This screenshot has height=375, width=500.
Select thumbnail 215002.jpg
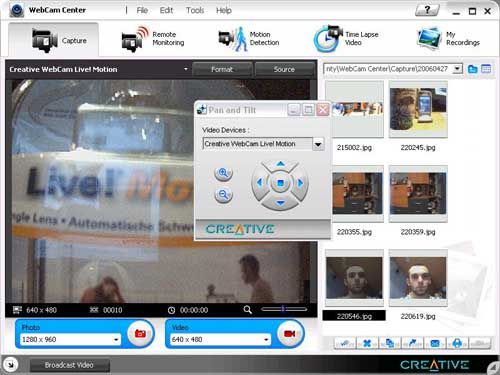click(x=354, y=109)
